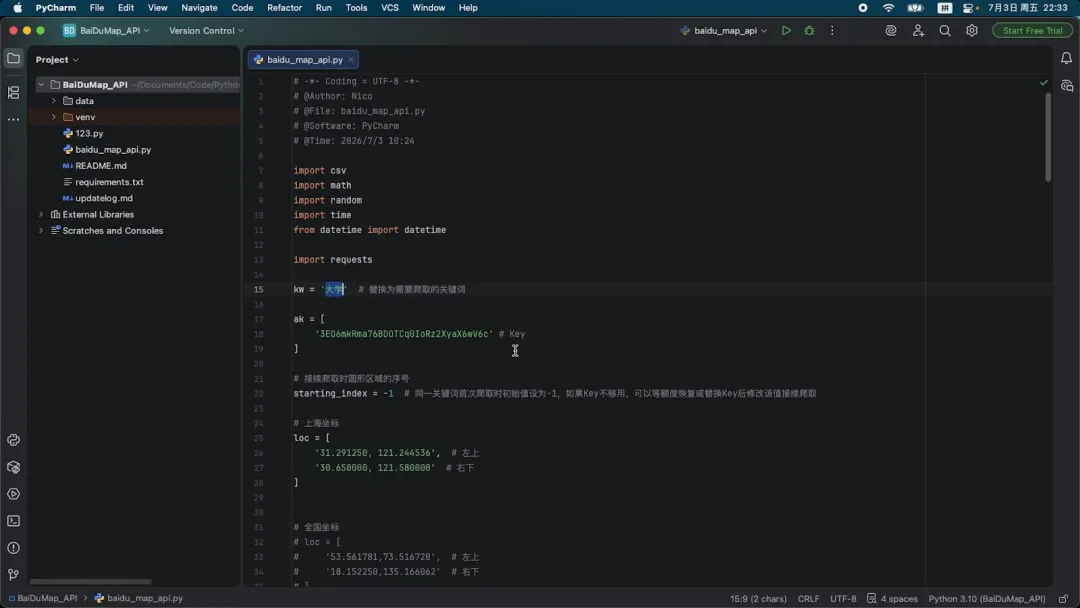Image resolution: width=1080 pixels, height=608 pixels.
Task: Expand the venv folder
Action: click(54, 117)
